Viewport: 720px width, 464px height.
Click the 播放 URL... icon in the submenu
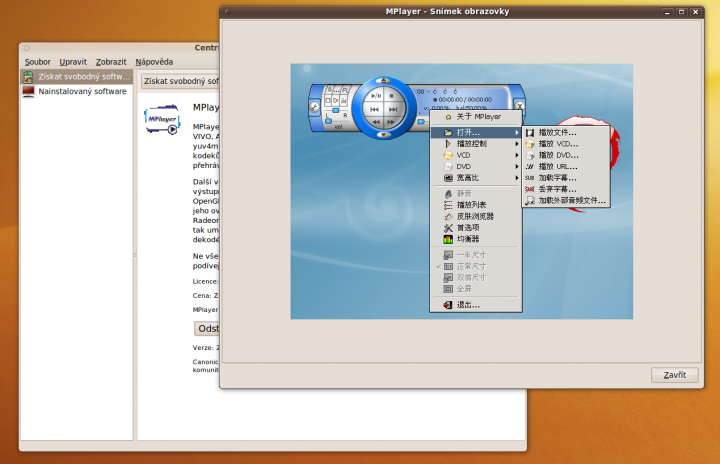pos(530,167)
